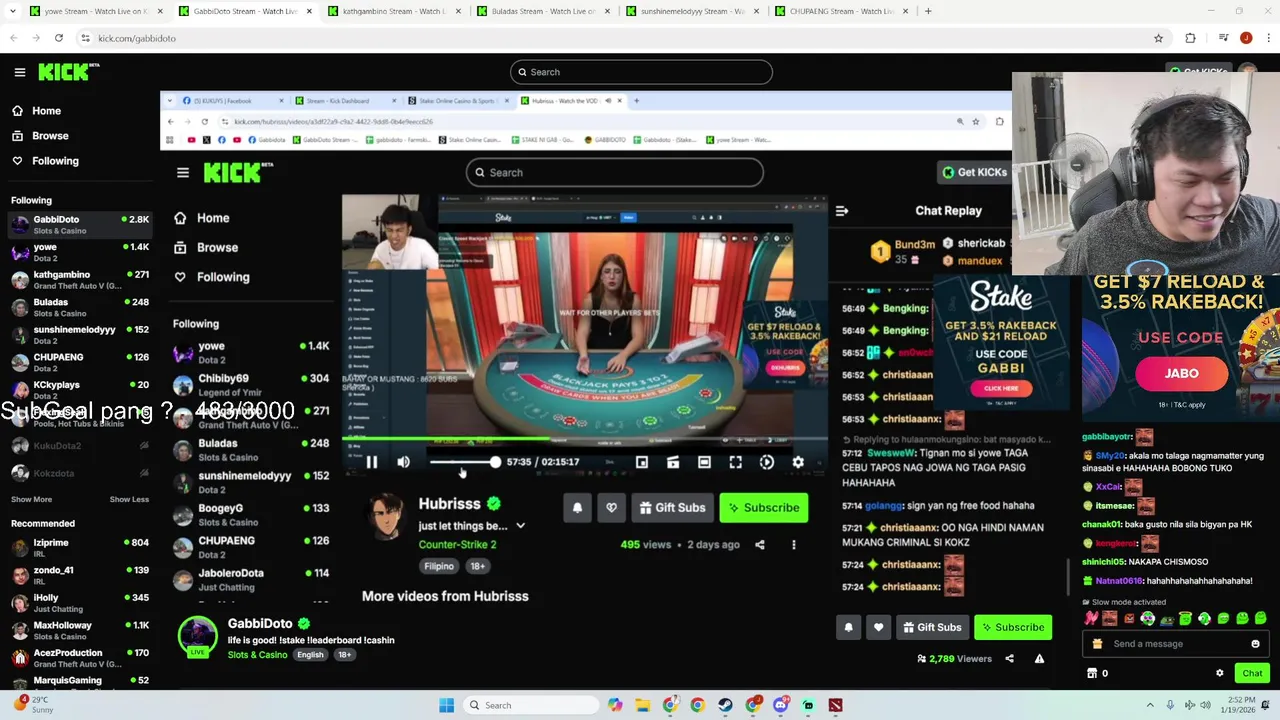Pause the streamed Hubrisss VOD player
Screen dimensions: 1280x720
(372, 462)
